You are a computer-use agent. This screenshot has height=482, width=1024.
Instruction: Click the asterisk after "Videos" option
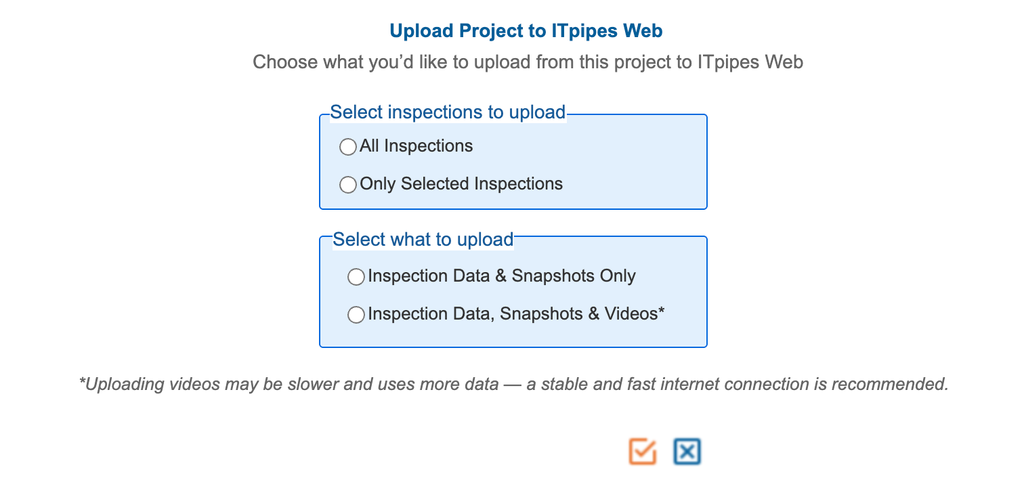(x=662, y=312)
